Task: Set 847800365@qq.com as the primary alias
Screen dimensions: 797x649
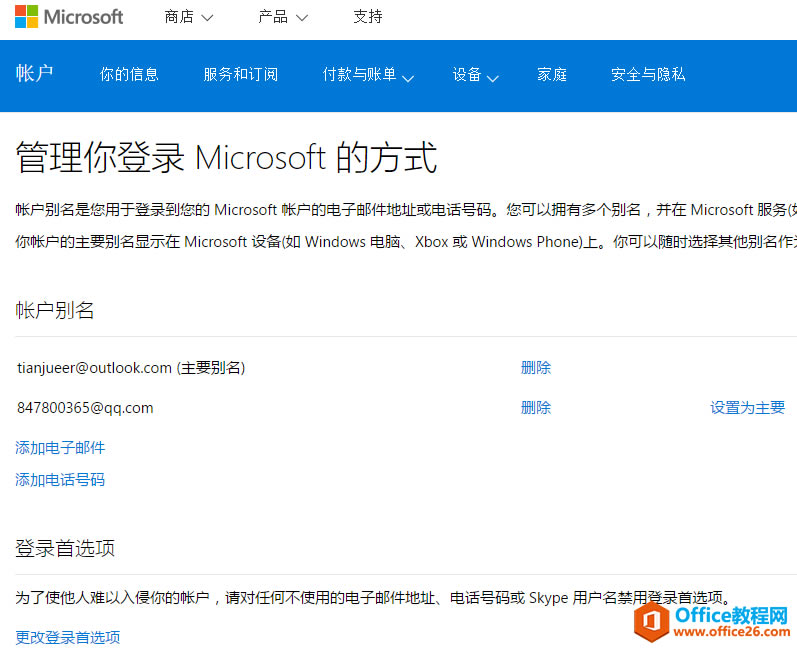Action: [x=747, y=408]
